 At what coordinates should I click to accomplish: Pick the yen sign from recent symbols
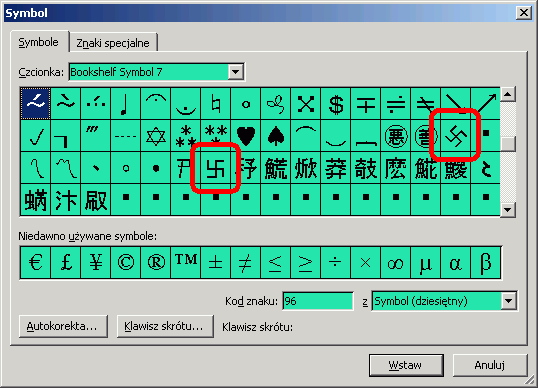[96, 262]
